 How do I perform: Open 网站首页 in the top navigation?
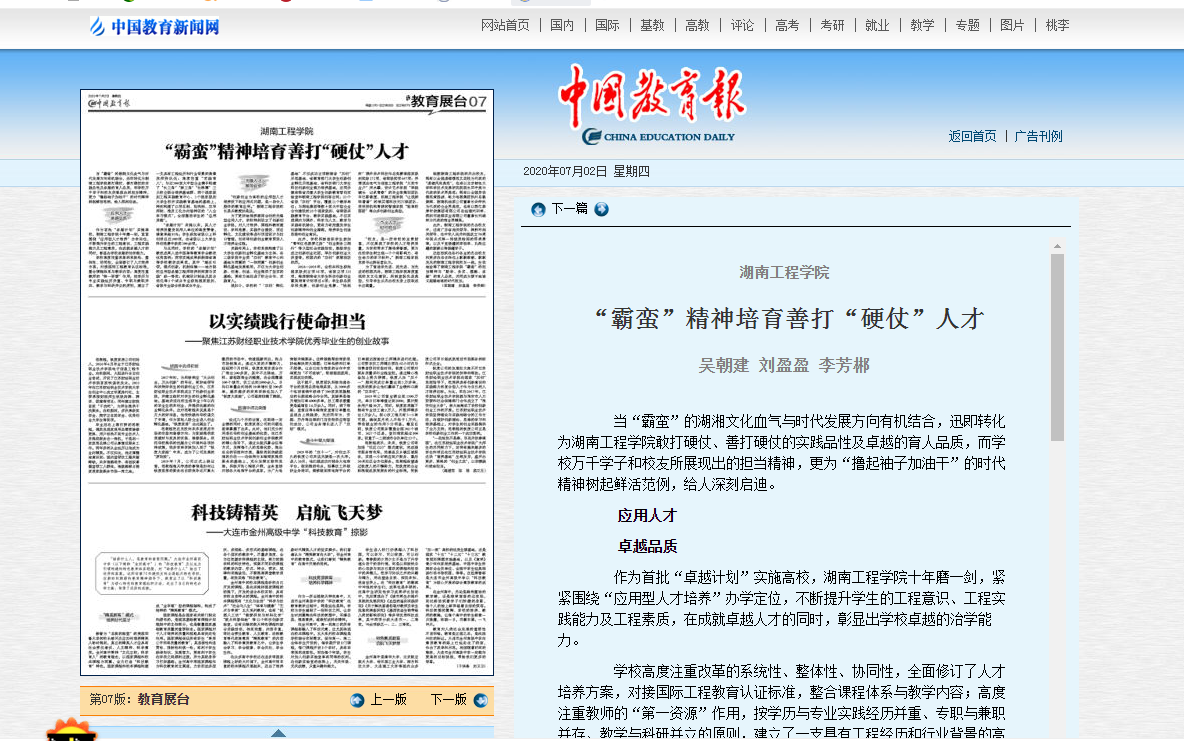click(x=505, y=25)
